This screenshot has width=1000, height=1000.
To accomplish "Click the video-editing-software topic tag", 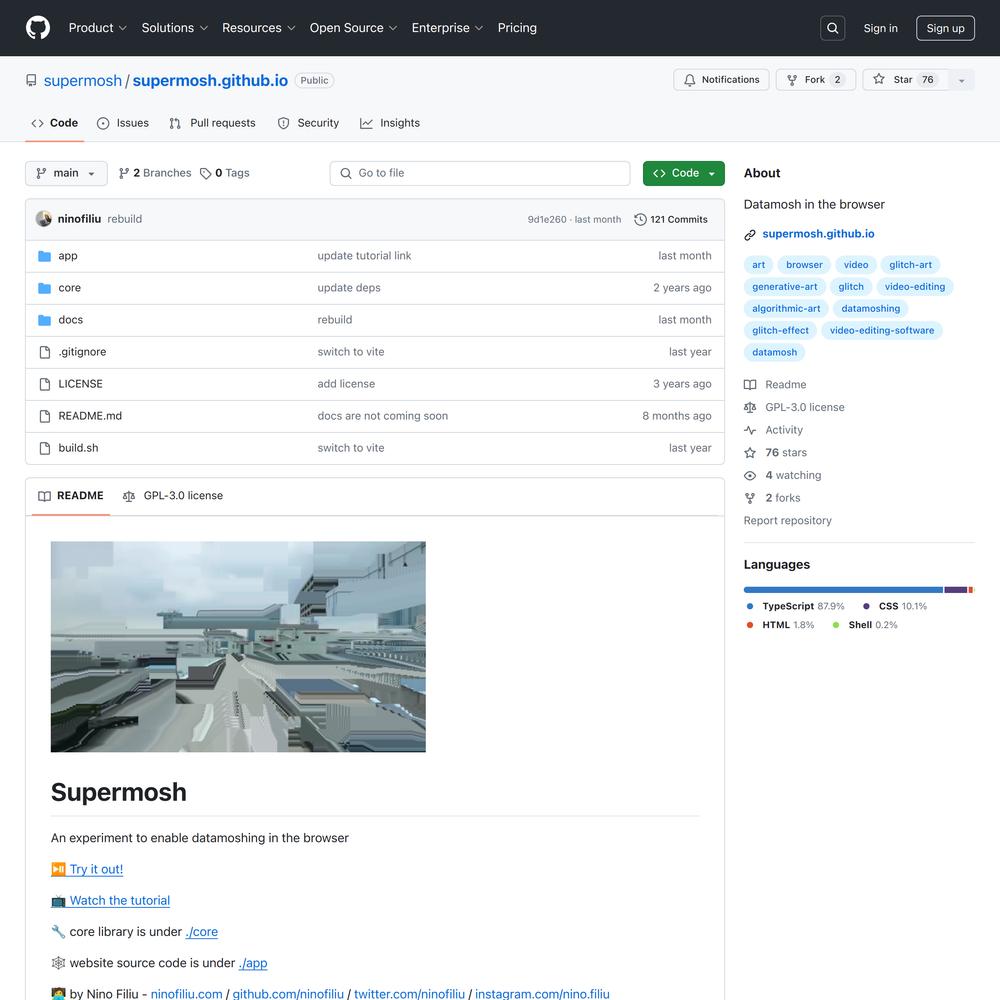I will tap(881, 330).
